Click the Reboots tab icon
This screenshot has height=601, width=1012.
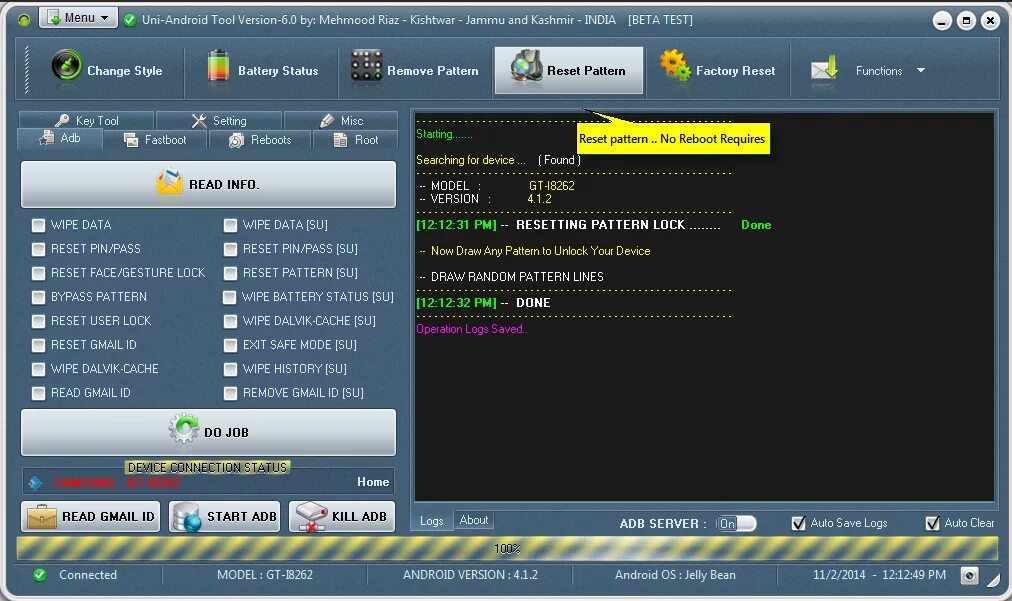click(236, 140)
